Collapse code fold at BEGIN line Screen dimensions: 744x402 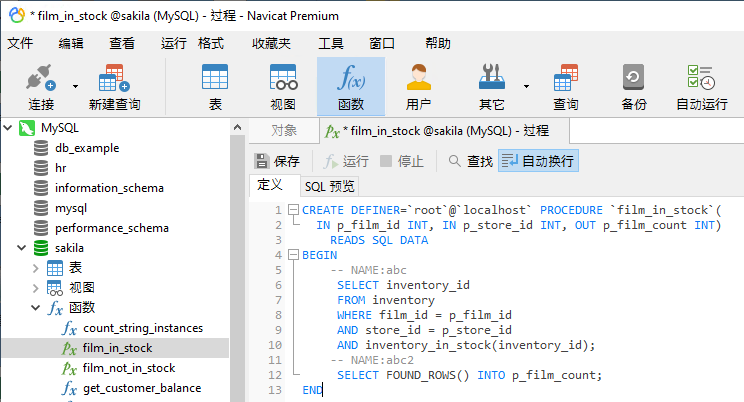click(294, 254)
